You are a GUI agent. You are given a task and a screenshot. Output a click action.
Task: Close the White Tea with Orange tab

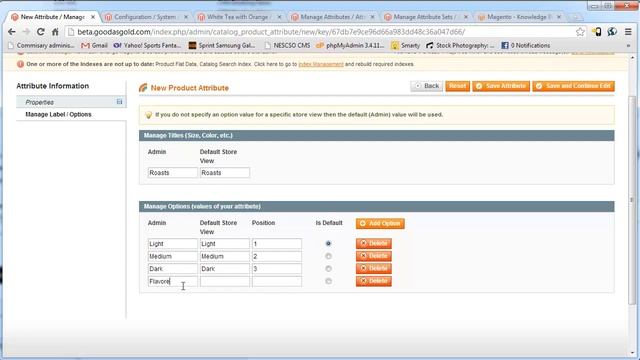pos(280,17)
